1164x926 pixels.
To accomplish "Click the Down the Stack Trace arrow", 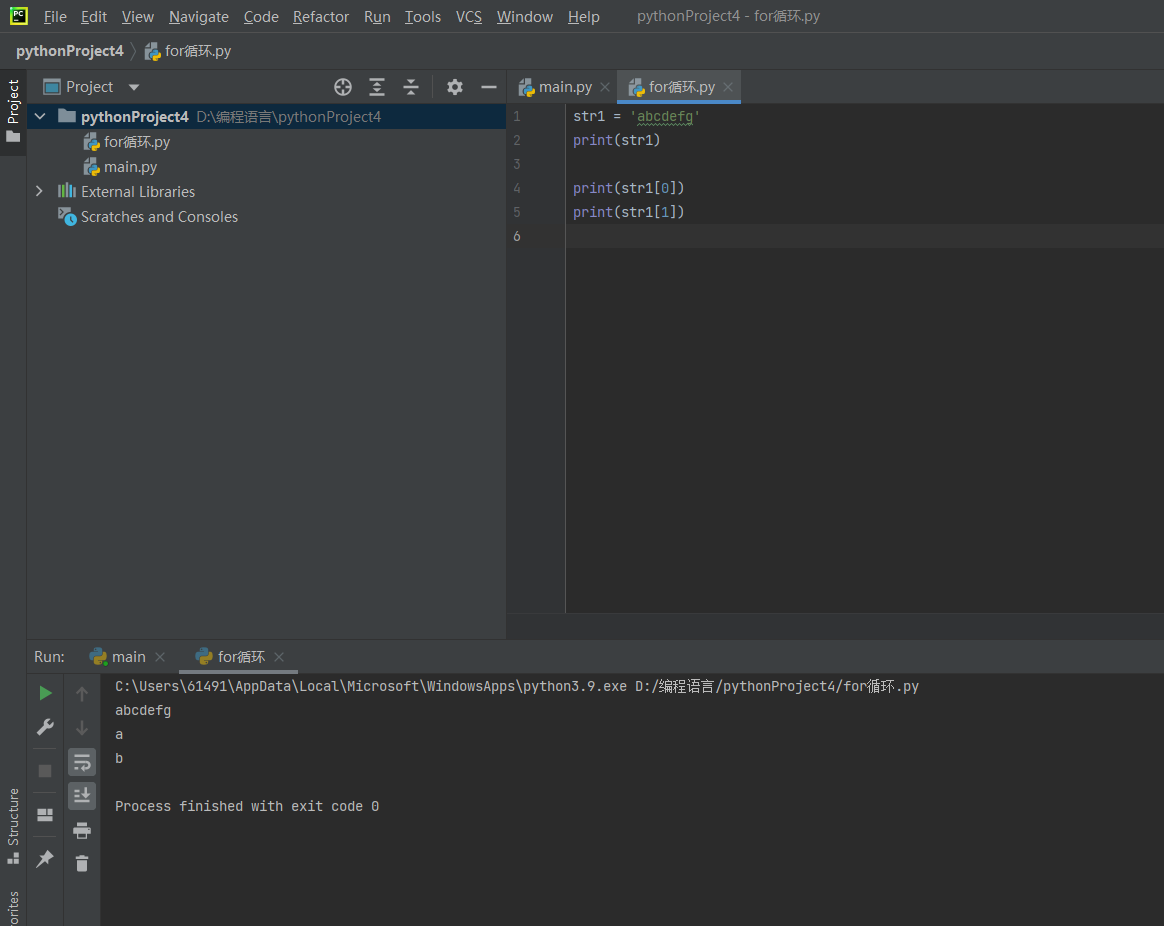I will point(82,728).
